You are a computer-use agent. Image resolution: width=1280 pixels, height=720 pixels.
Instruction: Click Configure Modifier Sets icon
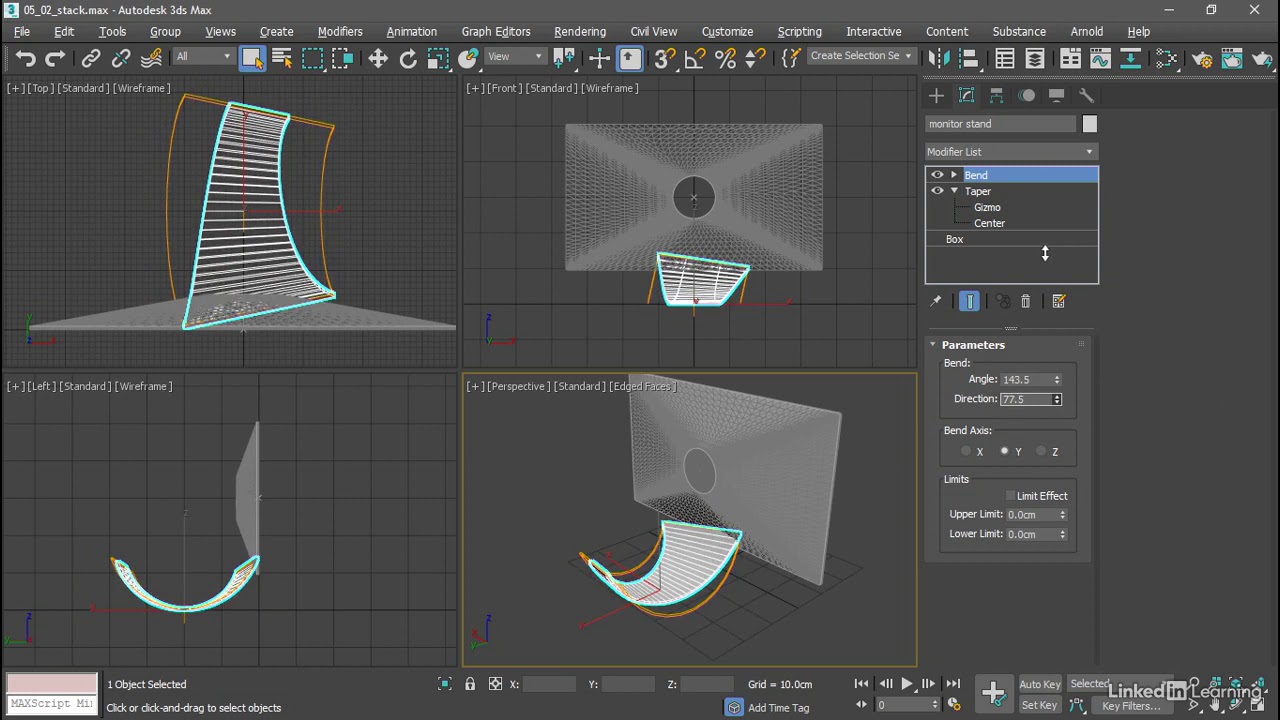[x=1059, y=301]
